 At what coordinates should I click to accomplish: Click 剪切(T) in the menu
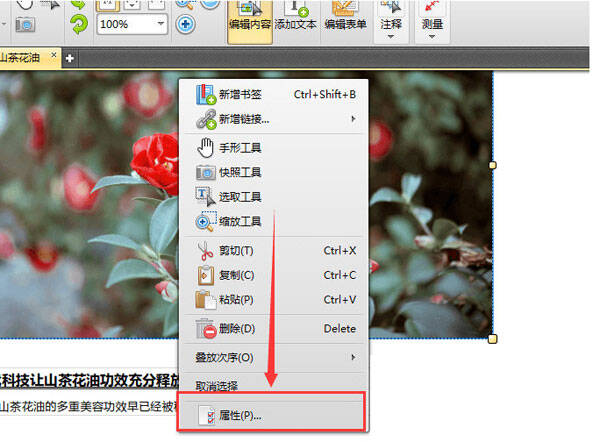[x=274, y=251]
